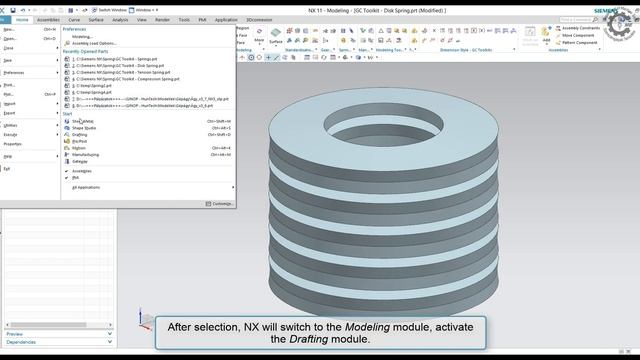The width and height of the screenshot is (640, 360).
Task: Expand the Export submenu
Action: point(29,113)
